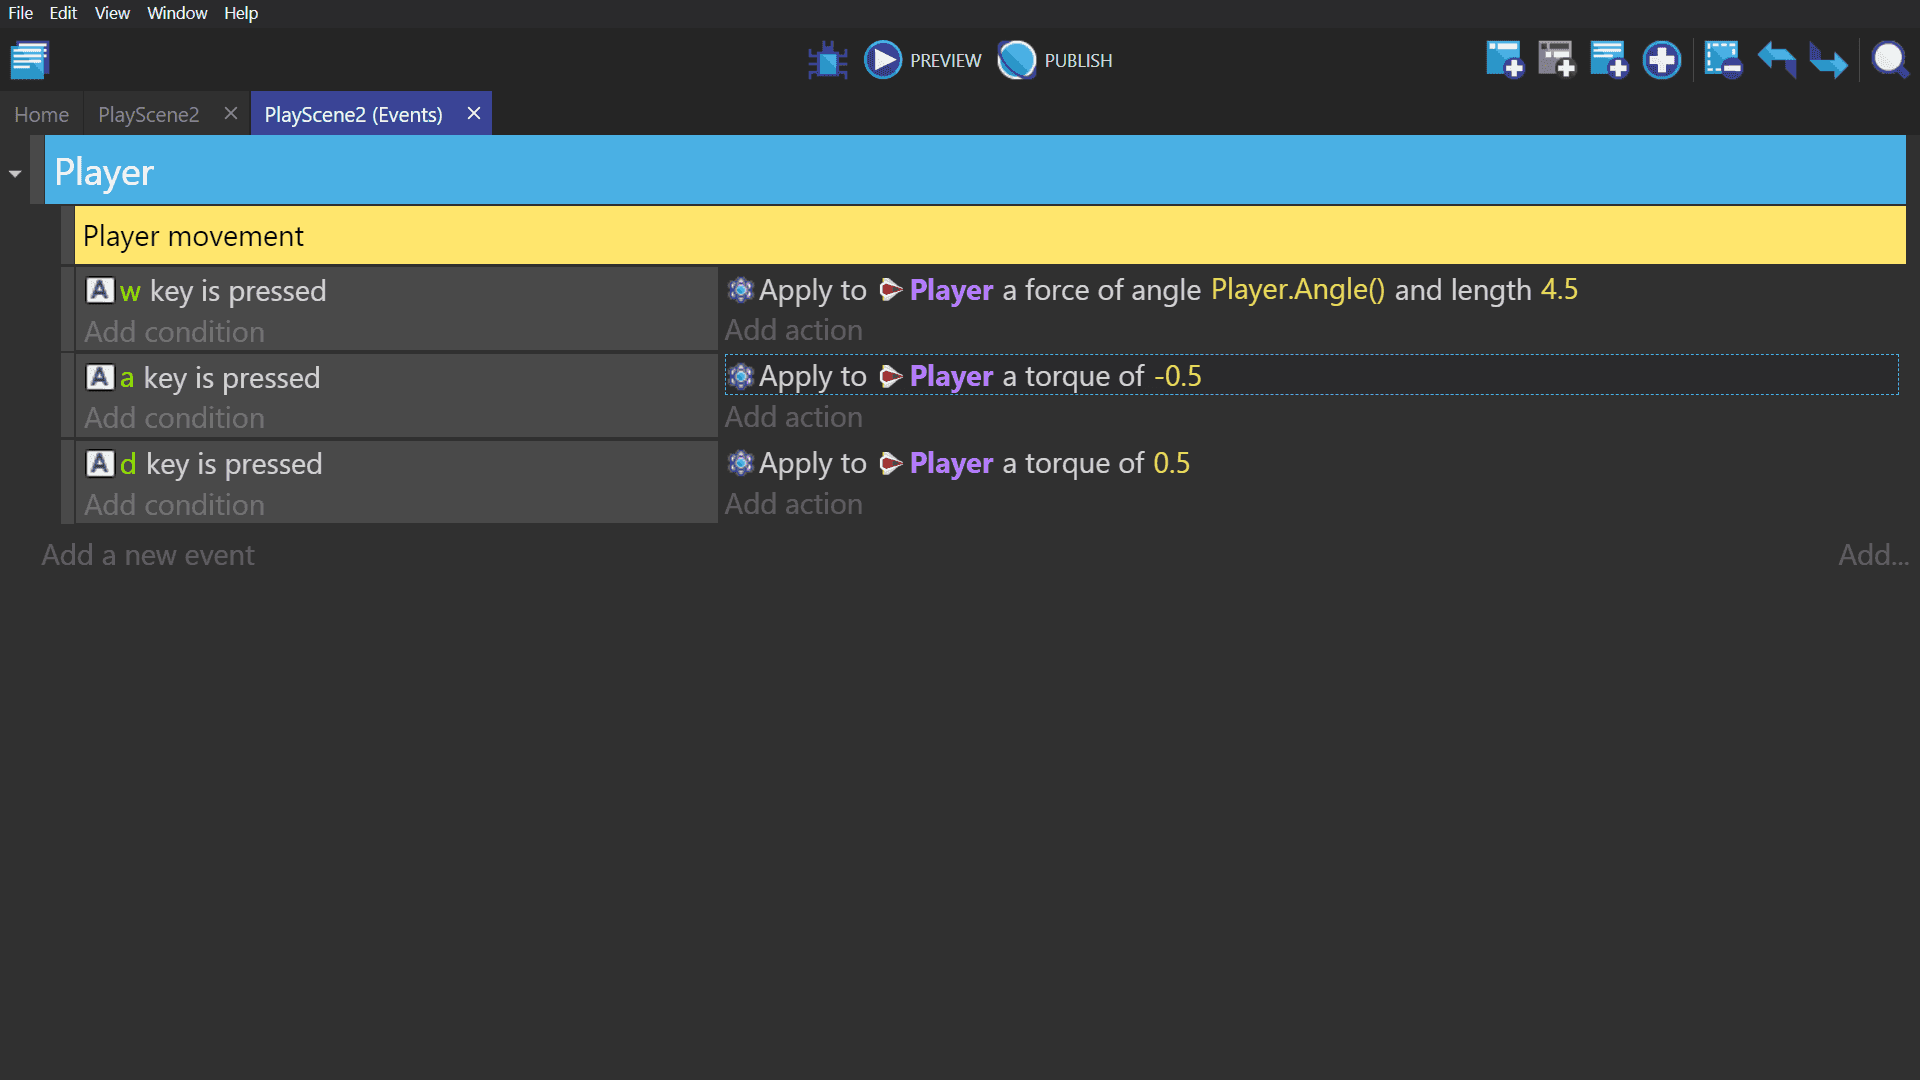The image size is (1920, 1080).
Task: Click the add new event icon
Action: [1503, 60]
